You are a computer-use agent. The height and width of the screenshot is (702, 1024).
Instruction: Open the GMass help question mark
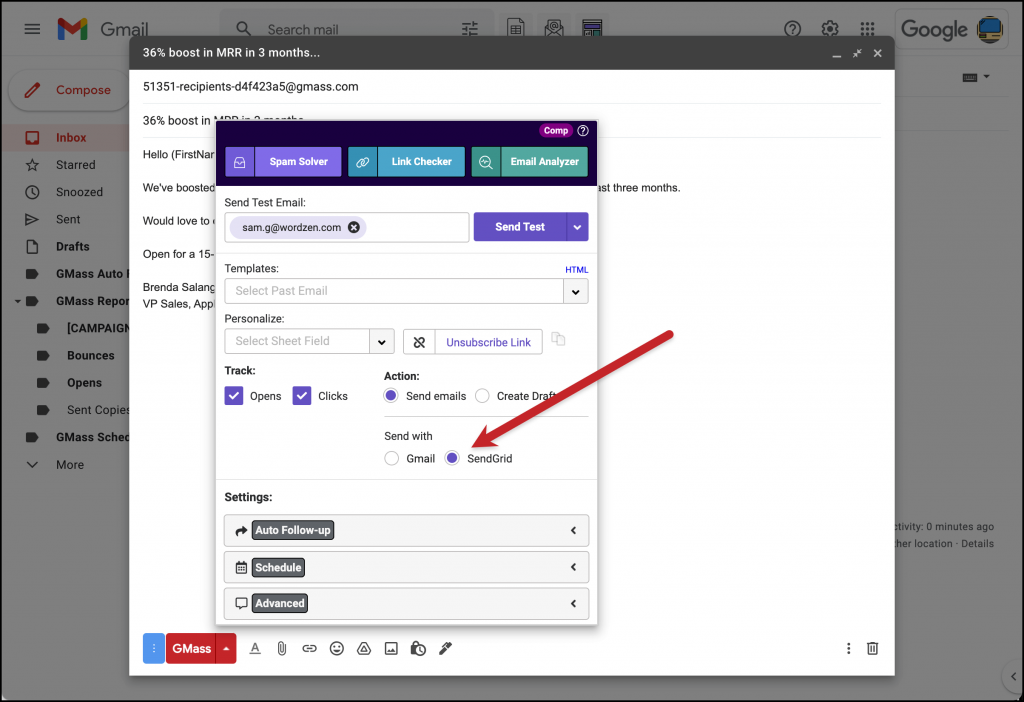tap(583, 130)
